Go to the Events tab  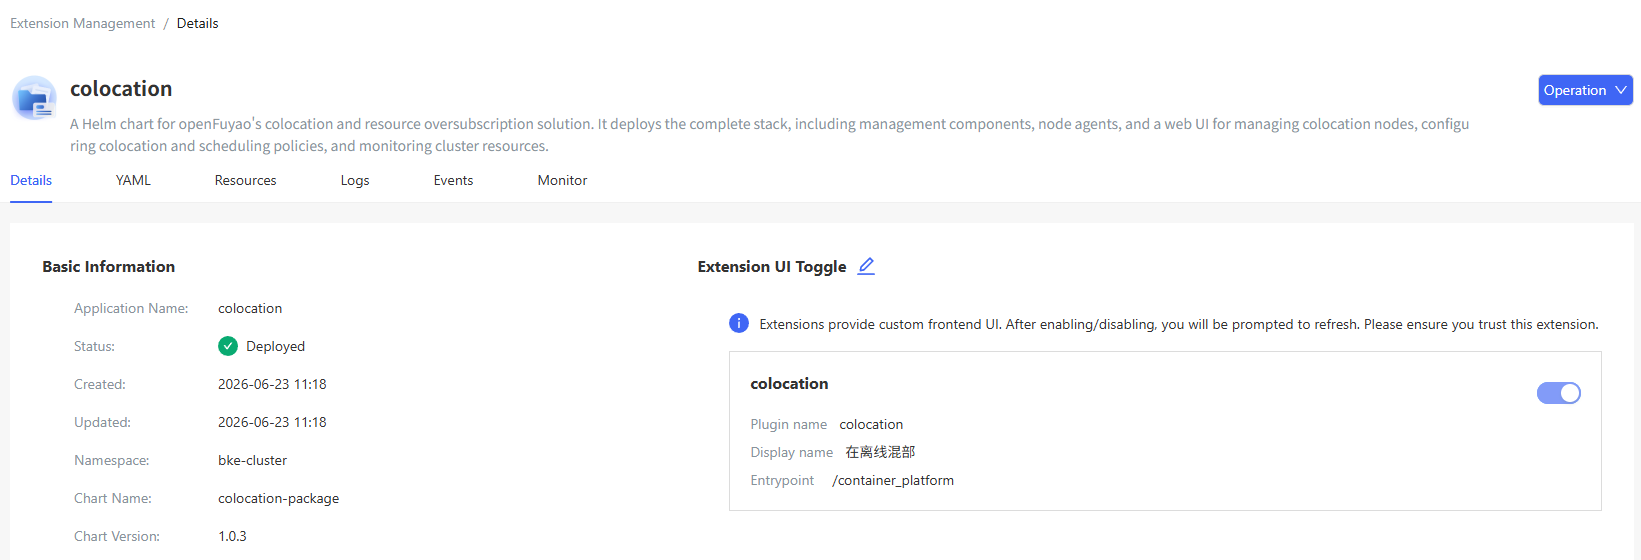tap(453, 180)
